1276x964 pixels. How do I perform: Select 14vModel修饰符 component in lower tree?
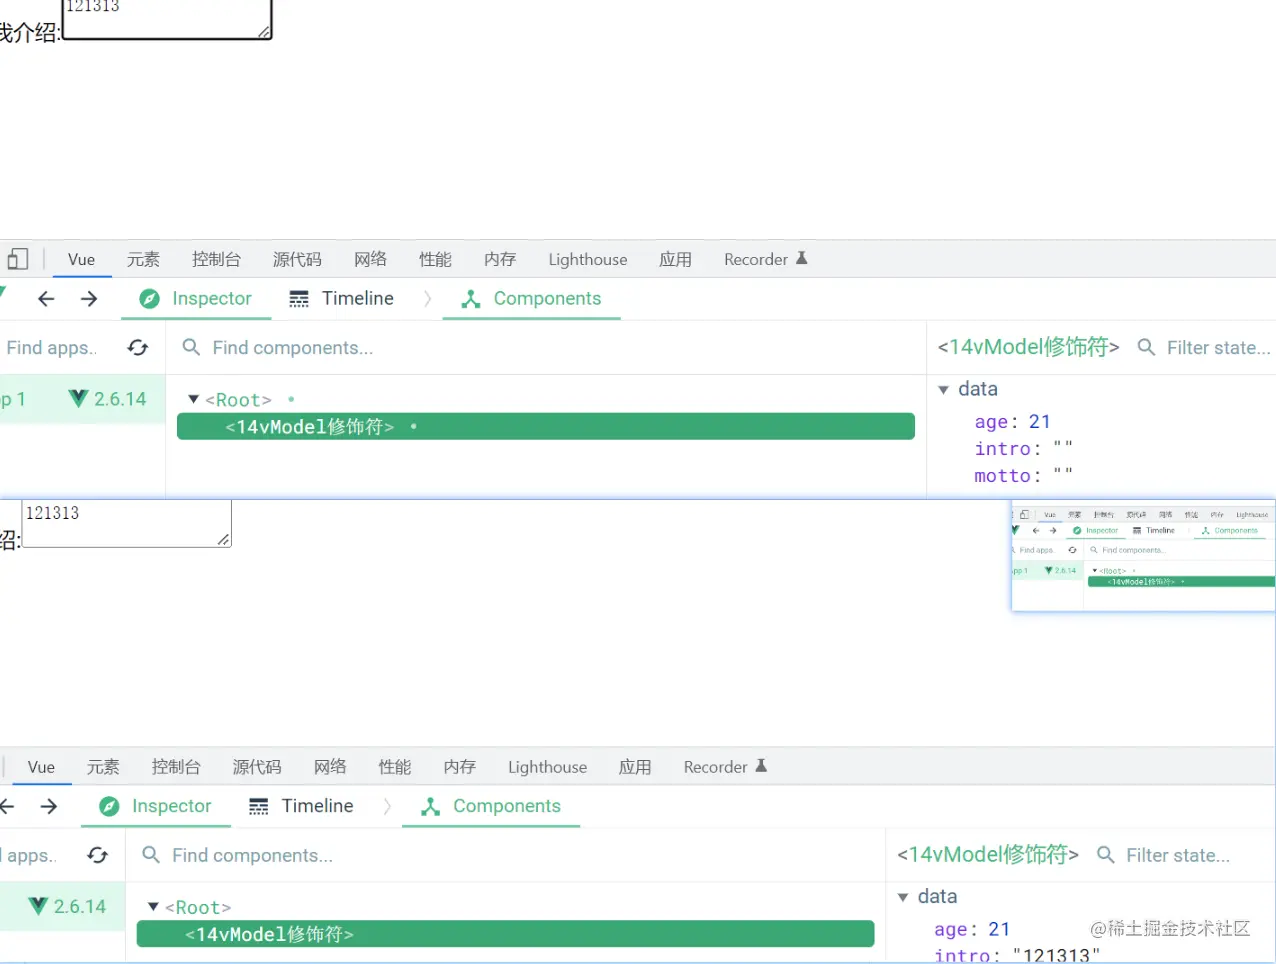[x=506, y=934]
